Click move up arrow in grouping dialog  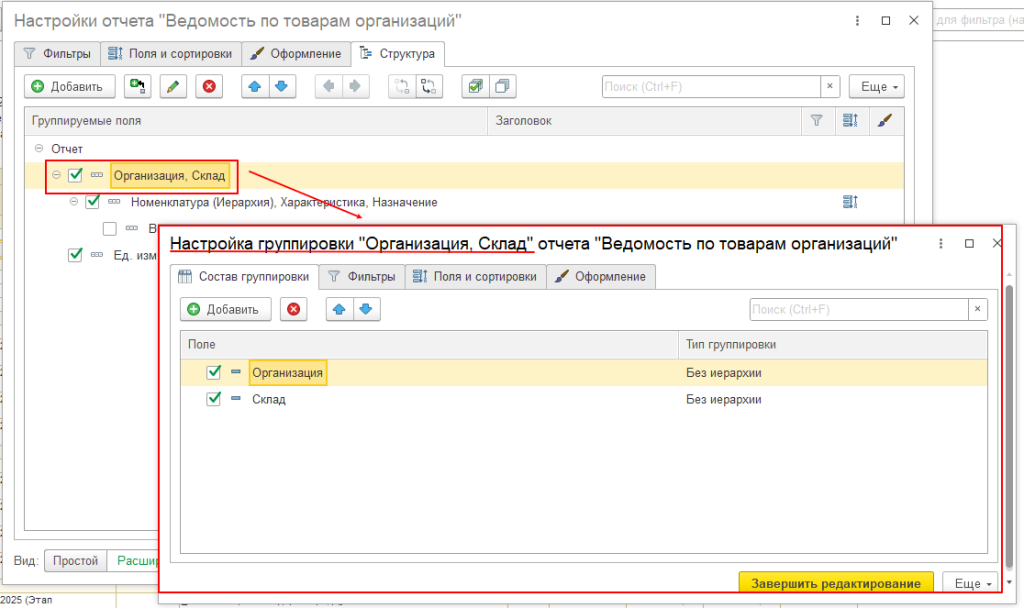(x=340, y=310)
